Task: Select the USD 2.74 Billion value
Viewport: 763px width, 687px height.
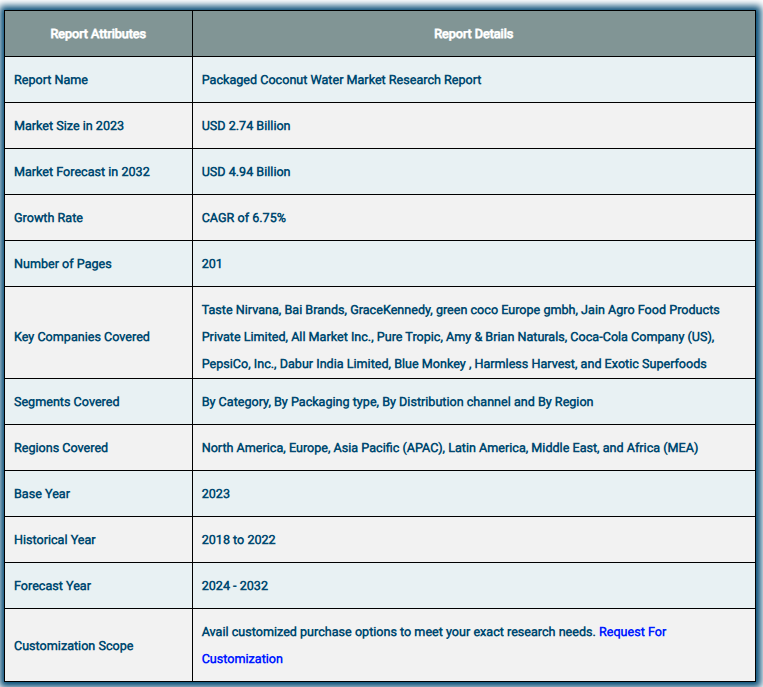Action: [246, 126]
